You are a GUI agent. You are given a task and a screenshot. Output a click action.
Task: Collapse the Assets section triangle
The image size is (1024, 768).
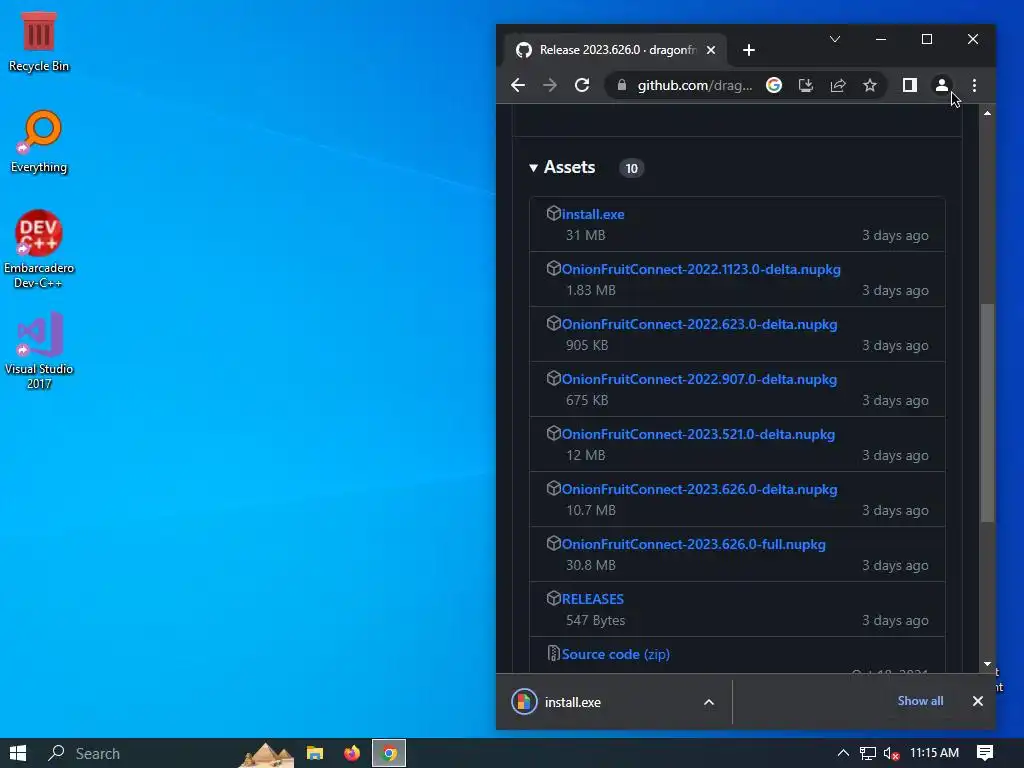click(534, 168)
